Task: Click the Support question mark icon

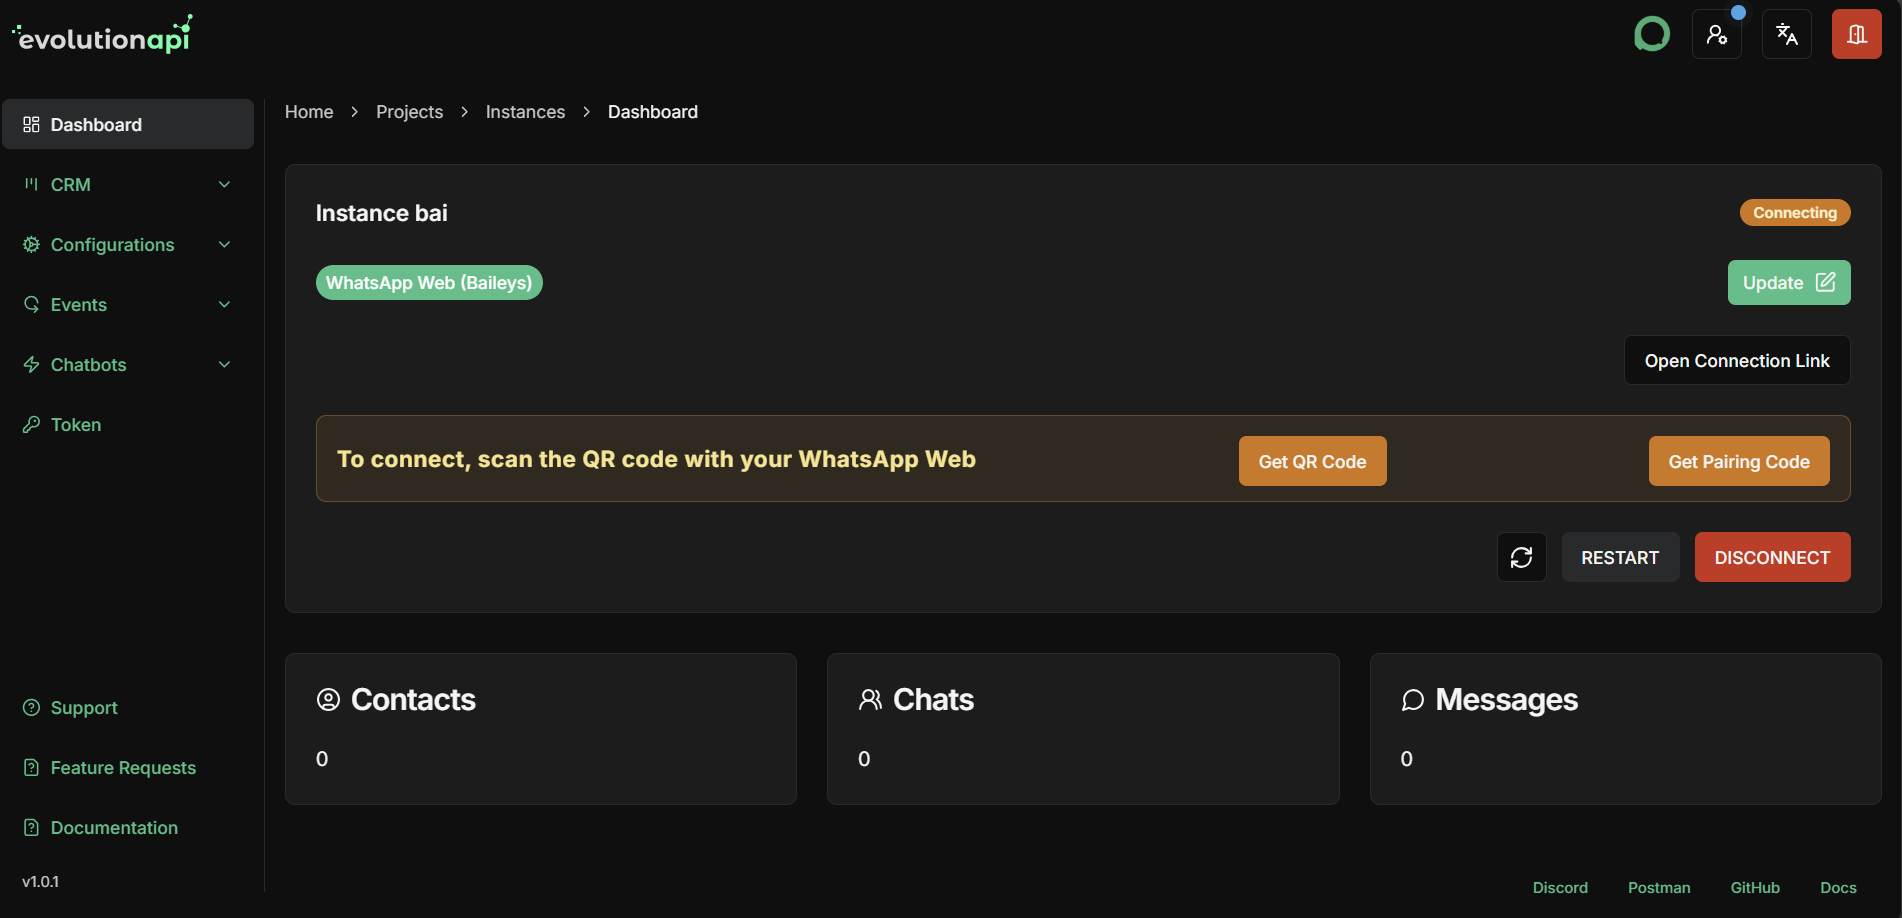Action: [31, 707]
